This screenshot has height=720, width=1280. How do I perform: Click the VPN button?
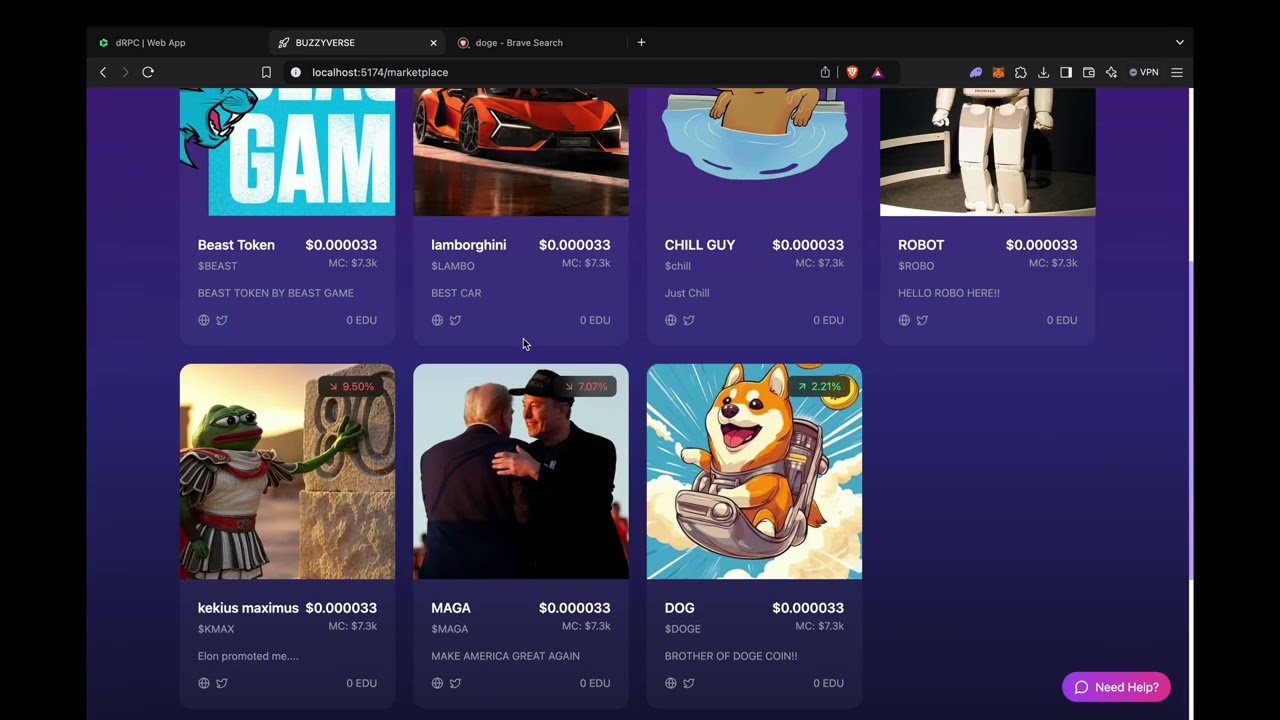tap(1144, 72)
